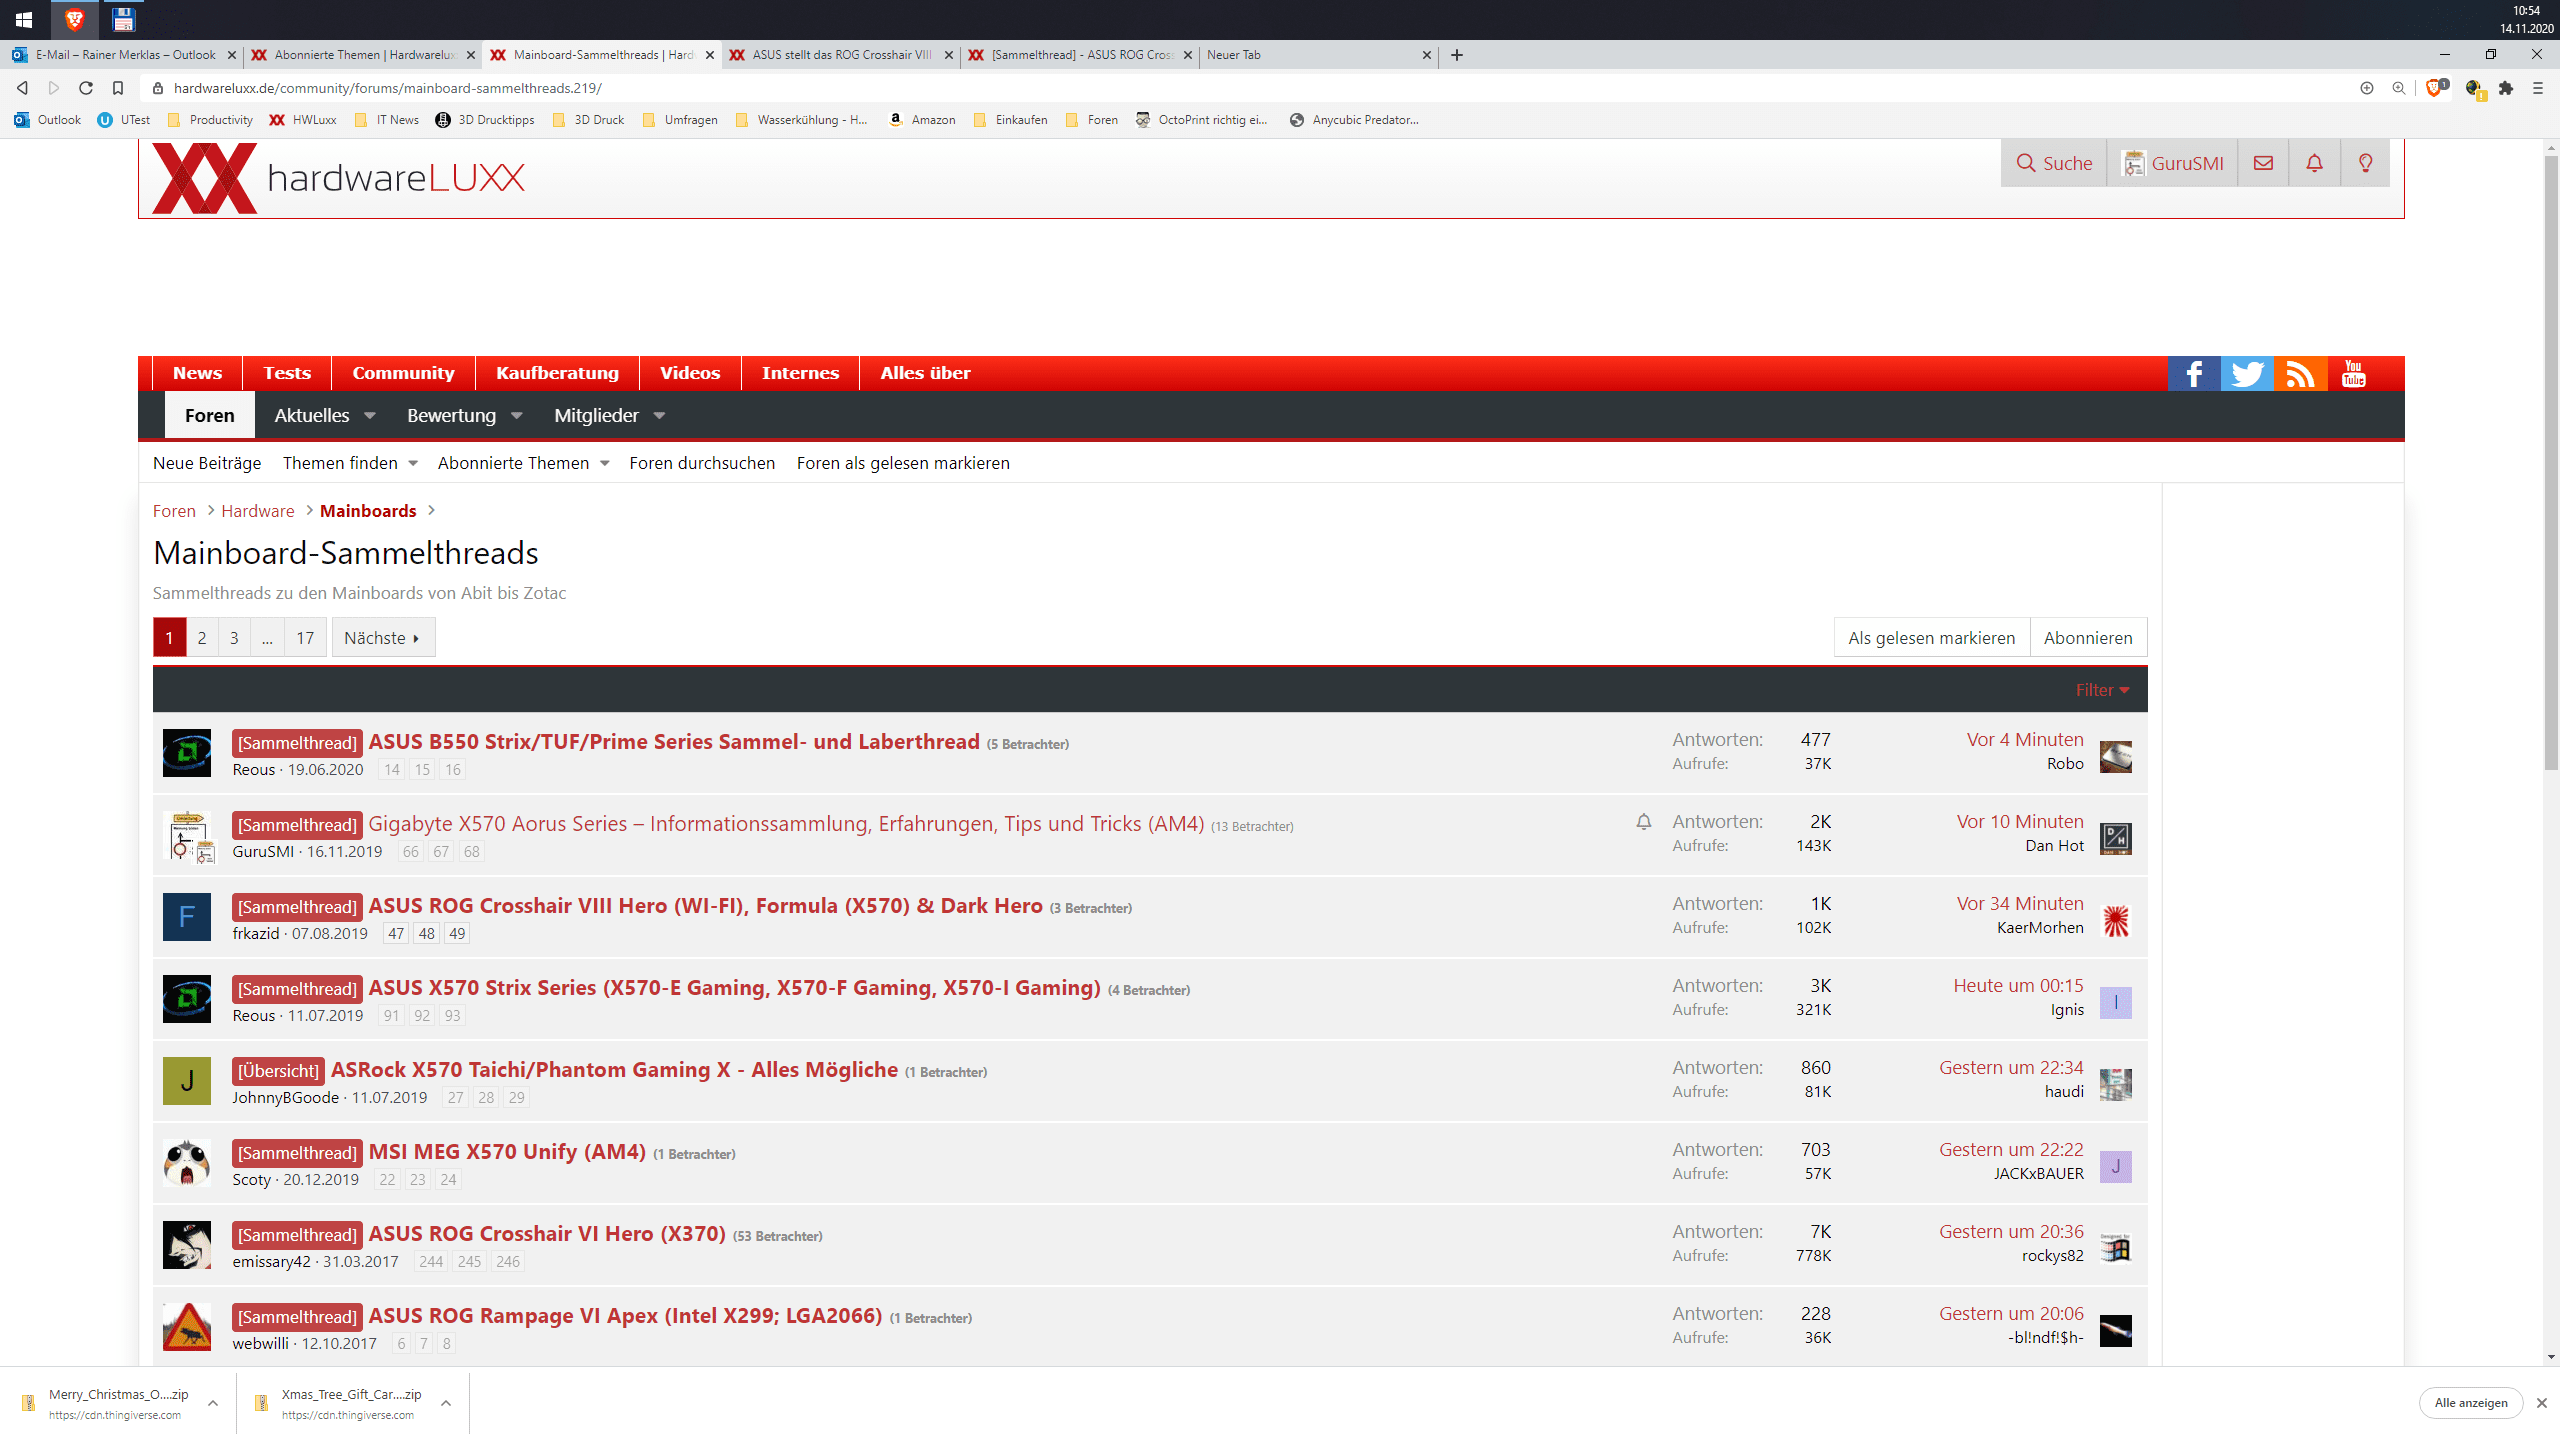This screenshot has width=2560, height=1440.
Task: Expand Abonnierte Themen dropdown
Action: pos(605,463)
